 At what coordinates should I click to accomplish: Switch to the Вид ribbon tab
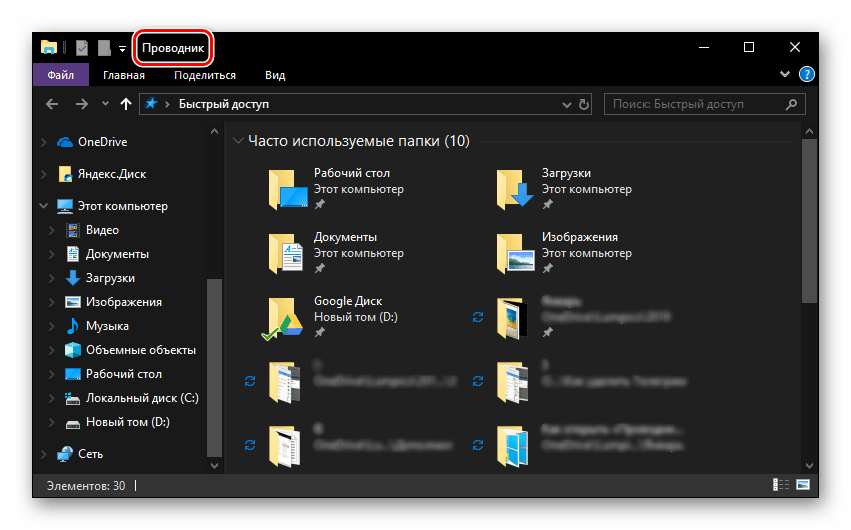click(x=275, y=75)
